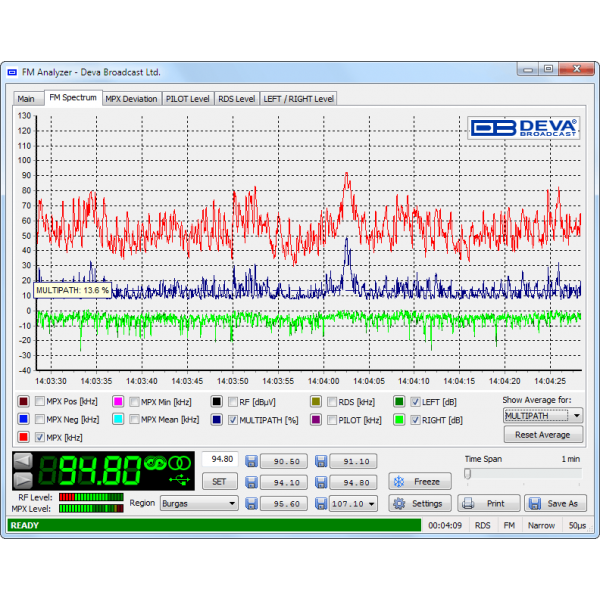Click the RDS status bar indicator
Viewport: 600px width, 600px height.
point(483,525)
